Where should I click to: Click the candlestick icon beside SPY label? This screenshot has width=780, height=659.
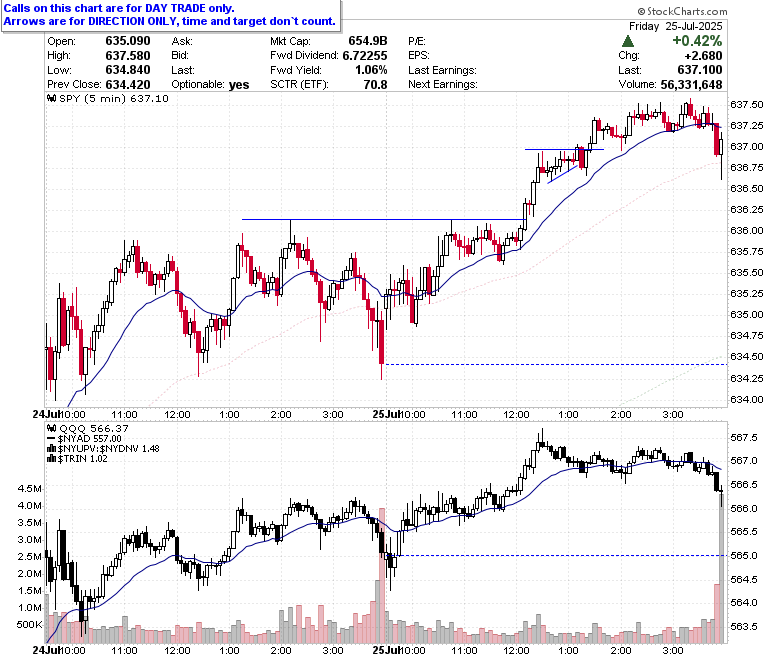pyautogui.click(x=52, y=98)
